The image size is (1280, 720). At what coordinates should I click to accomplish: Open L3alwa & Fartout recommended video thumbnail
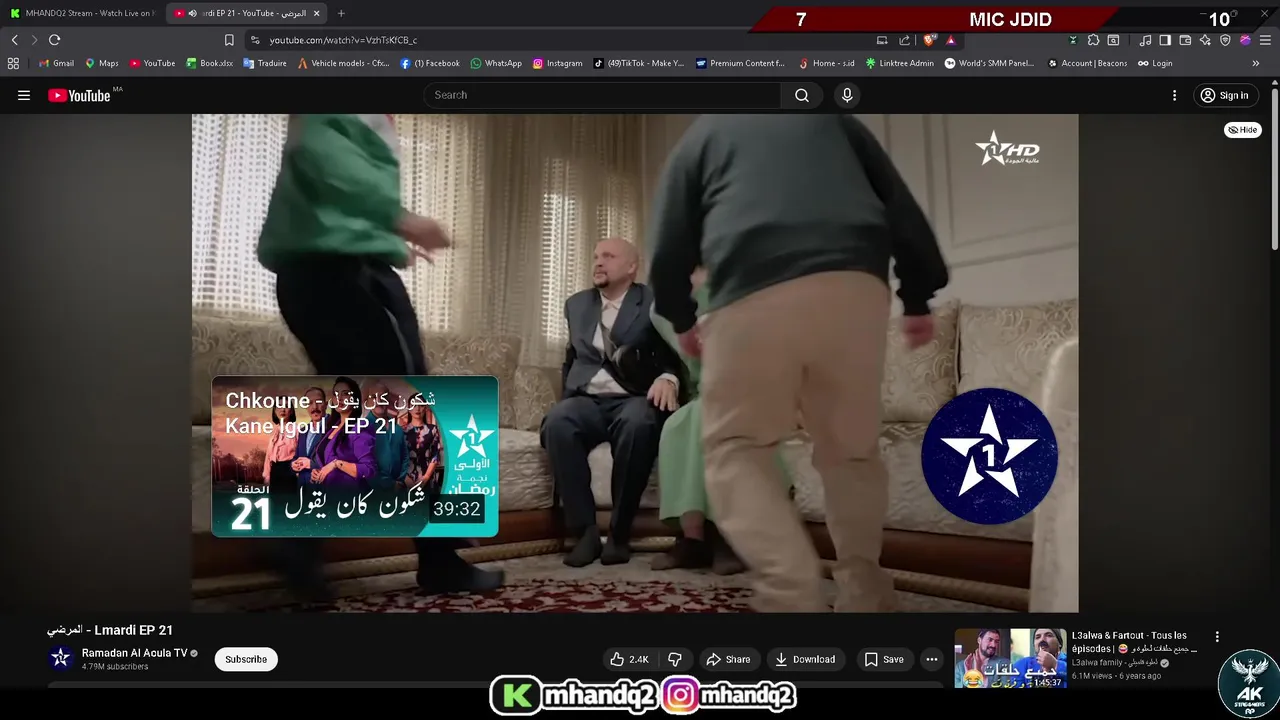[x=1010, y=658]
